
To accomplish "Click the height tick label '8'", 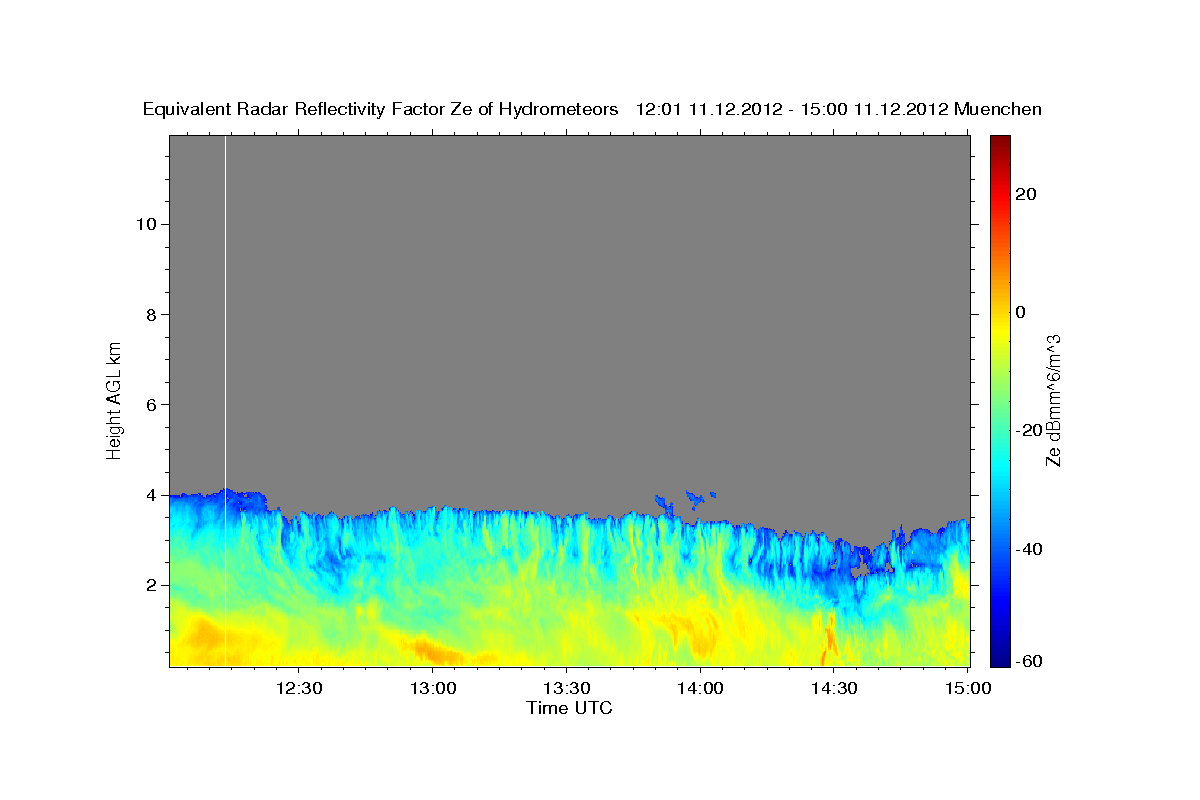I will point(152,314).
